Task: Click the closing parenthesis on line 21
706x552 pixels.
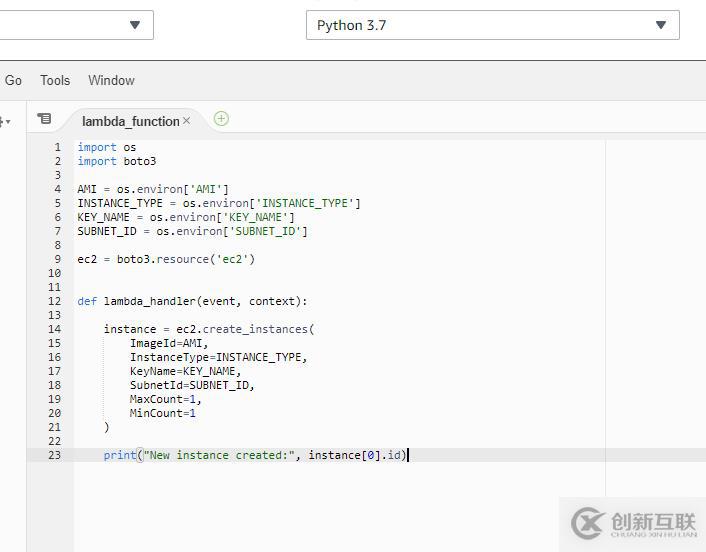Action: coord(107,427)
